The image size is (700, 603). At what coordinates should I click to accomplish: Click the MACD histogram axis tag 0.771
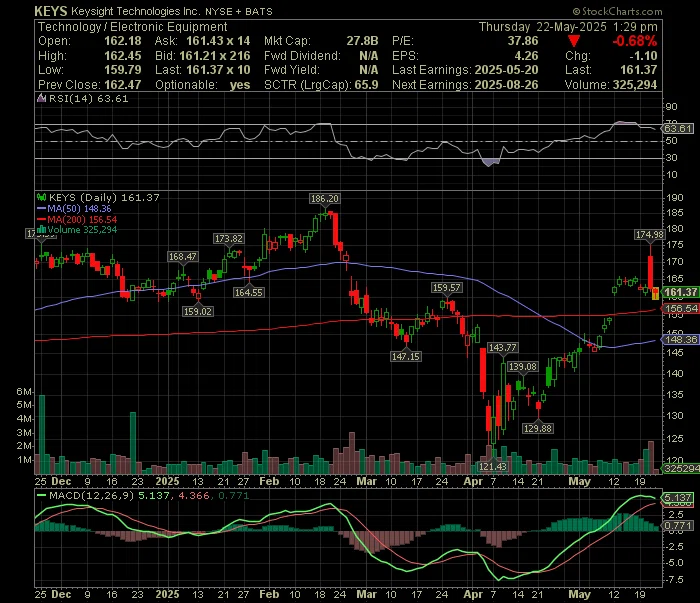click(x=678, y=526)
